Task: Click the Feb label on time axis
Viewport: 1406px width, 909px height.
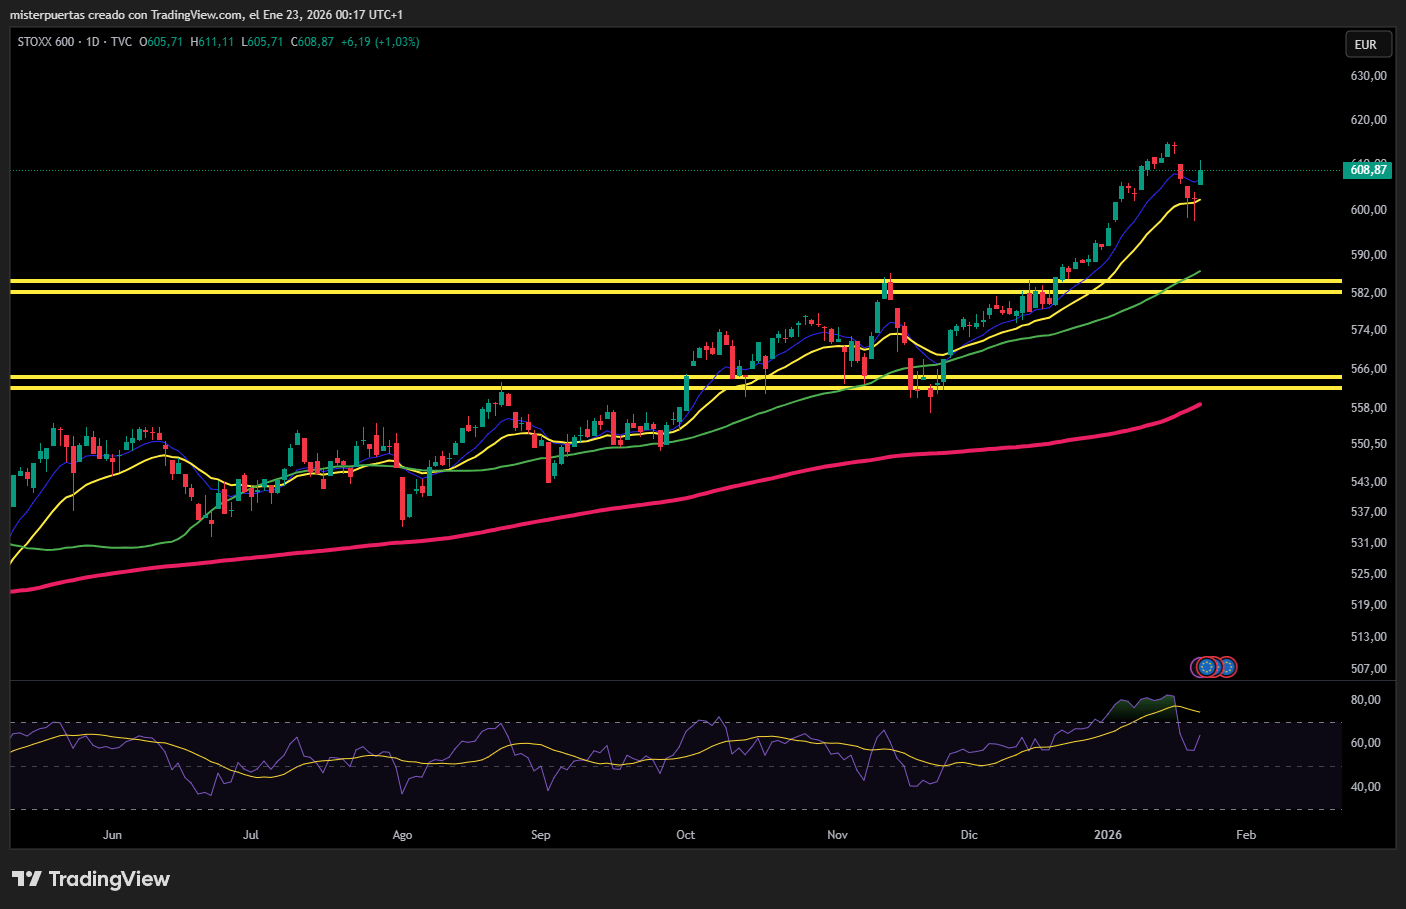Action: coord(1246,835)
